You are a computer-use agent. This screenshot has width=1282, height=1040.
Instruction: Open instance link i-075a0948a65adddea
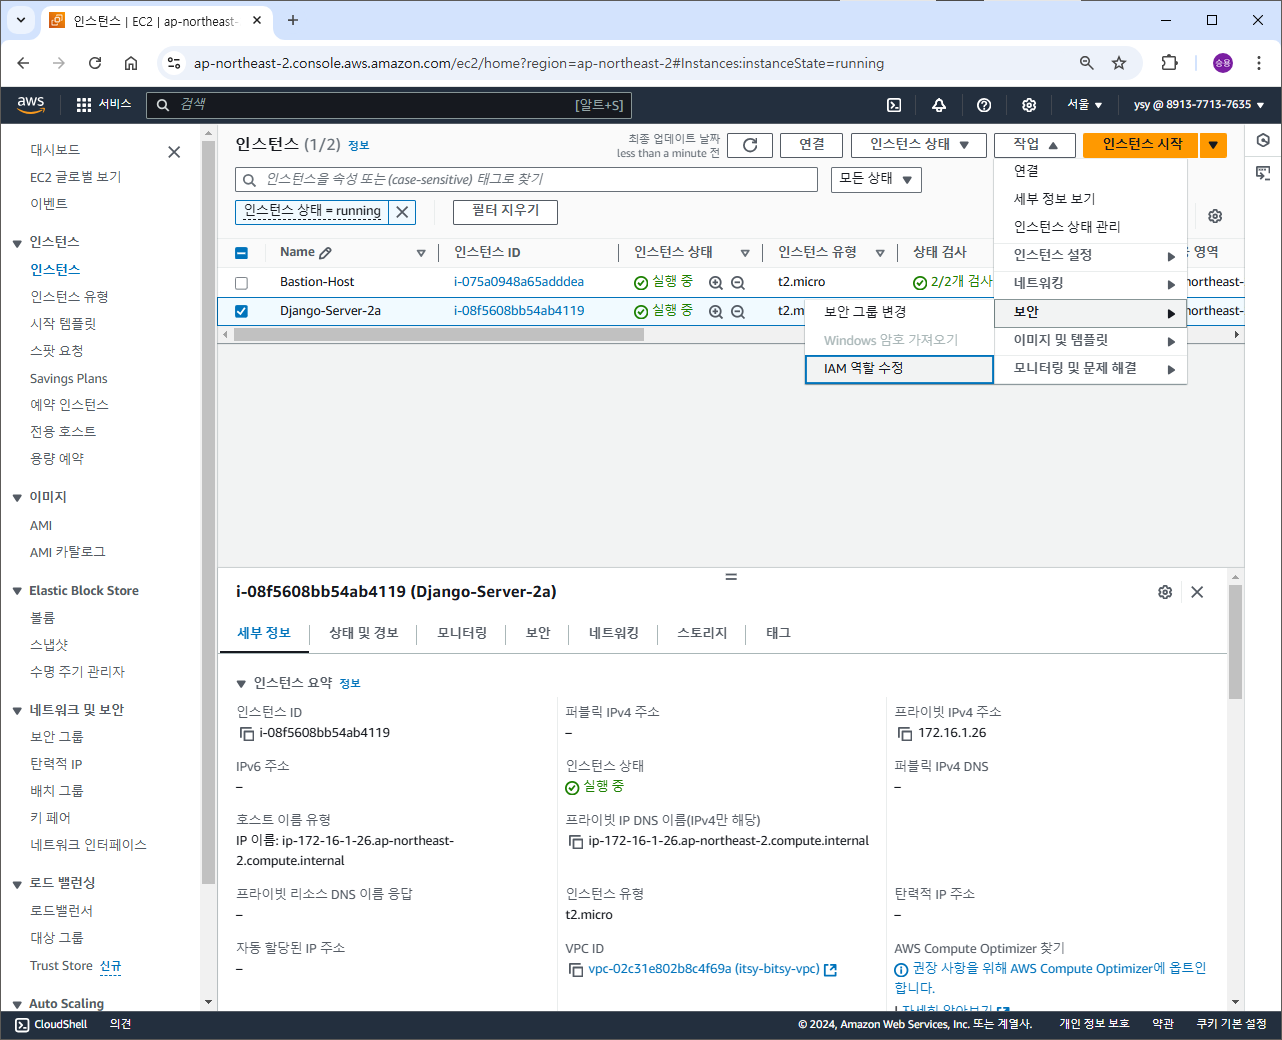point(519,282)
